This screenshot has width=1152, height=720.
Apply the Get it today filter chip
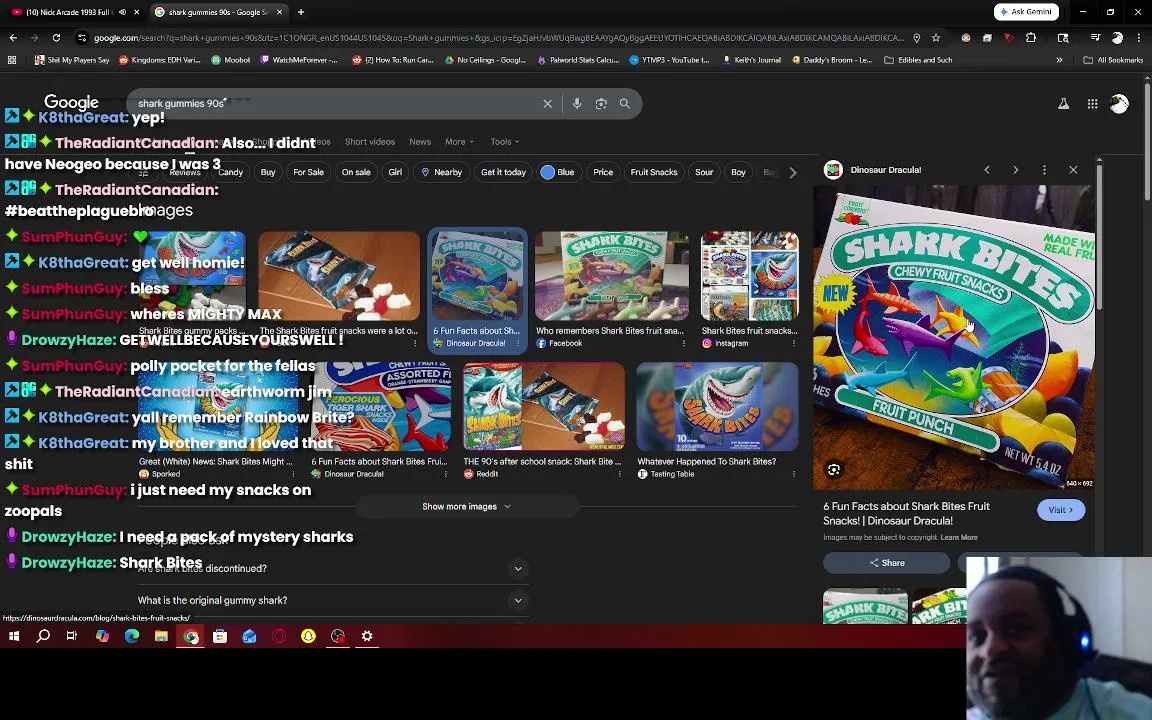tap(503, 172)
